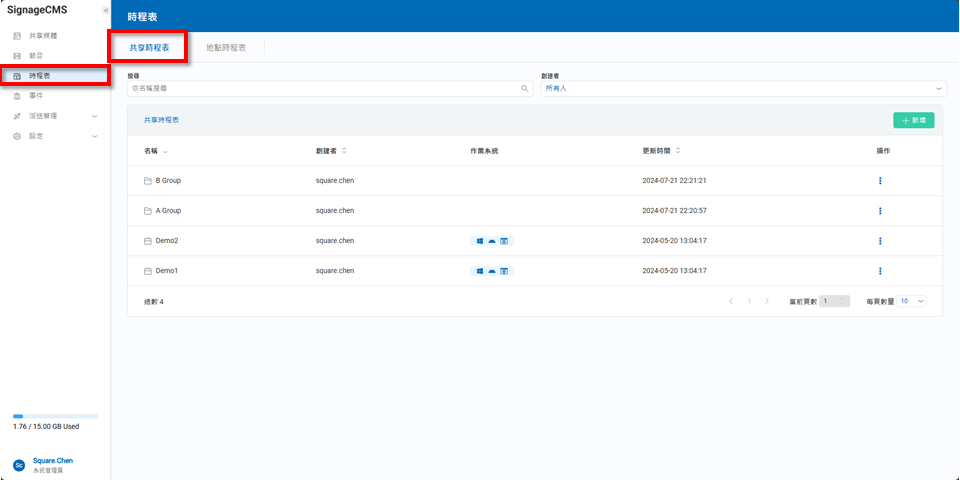The height and width of the screenshot is (480, 960).
Task: Click the Demo1 schedule calendar icon
Action: pyautogui.click(x=148, y=271)
